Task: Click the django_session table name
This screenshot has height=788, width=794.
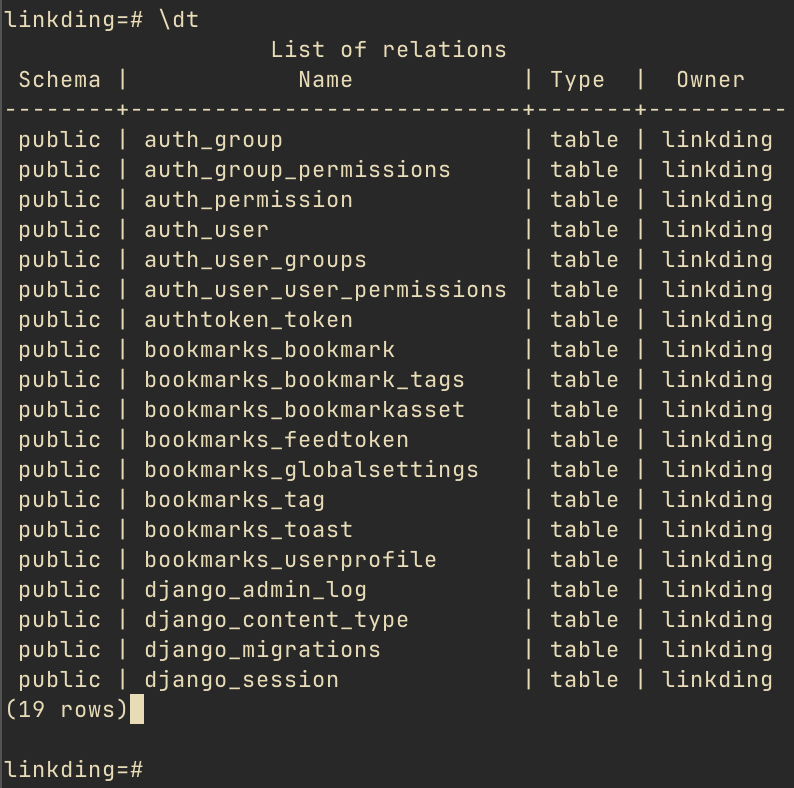Action: [x=242, y=680]
